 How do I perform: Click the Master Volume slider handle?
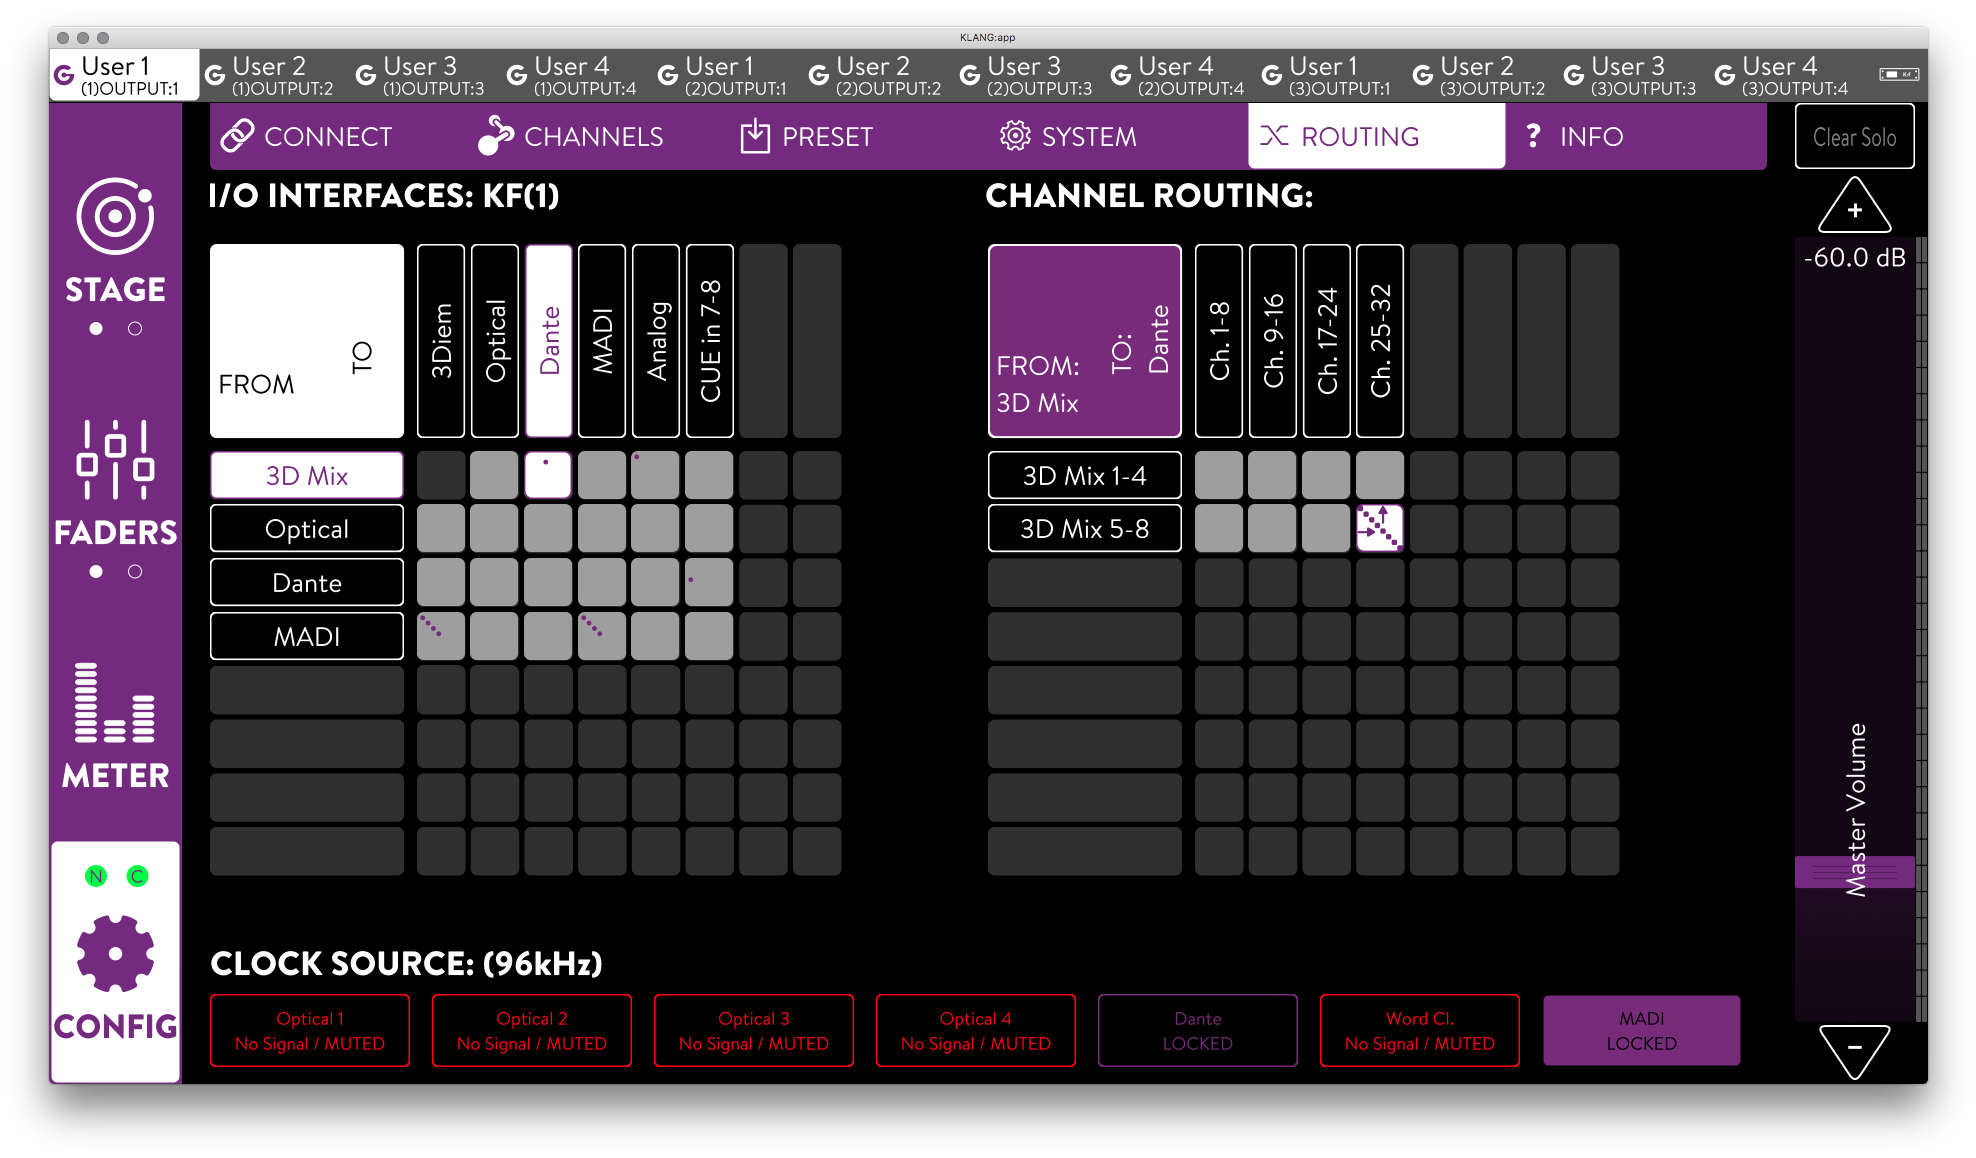pos(1854,872)
